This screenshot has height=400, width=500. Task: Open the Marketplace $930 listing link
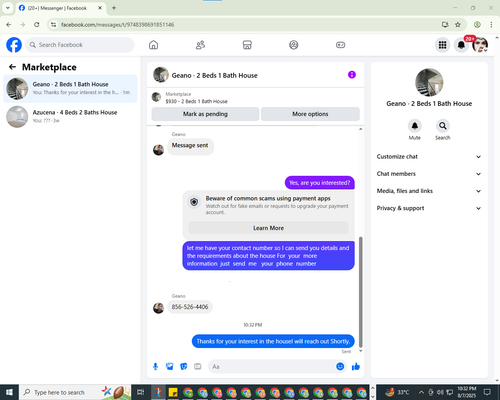(196, 101)
